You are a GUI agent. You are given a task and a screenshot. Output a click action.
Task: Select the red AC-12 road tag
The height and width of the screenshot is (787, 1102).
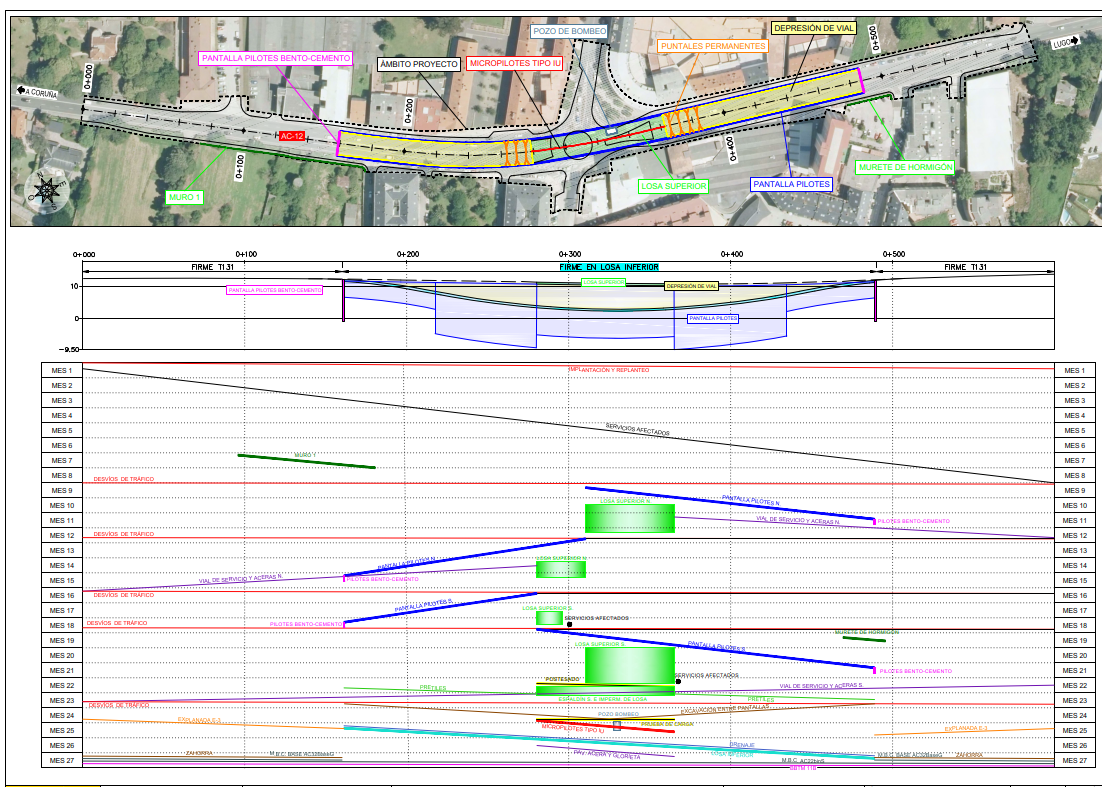pos(292,136)
